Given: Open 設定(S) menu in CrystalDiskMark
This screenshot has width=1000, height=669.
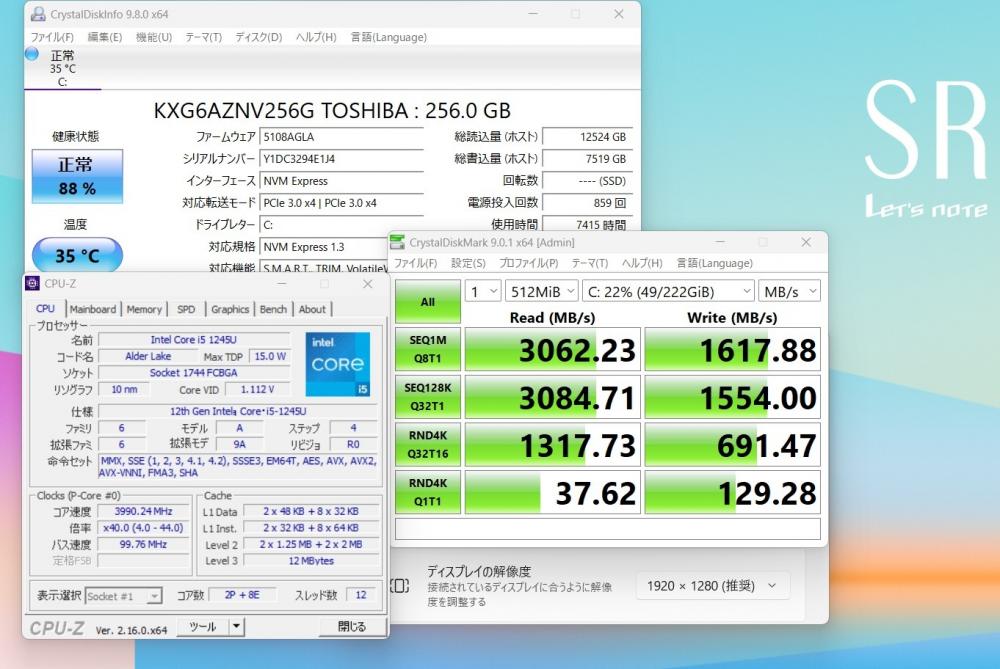Looking at the screenshot, I should pyautogui.click(x=468, y=263).
